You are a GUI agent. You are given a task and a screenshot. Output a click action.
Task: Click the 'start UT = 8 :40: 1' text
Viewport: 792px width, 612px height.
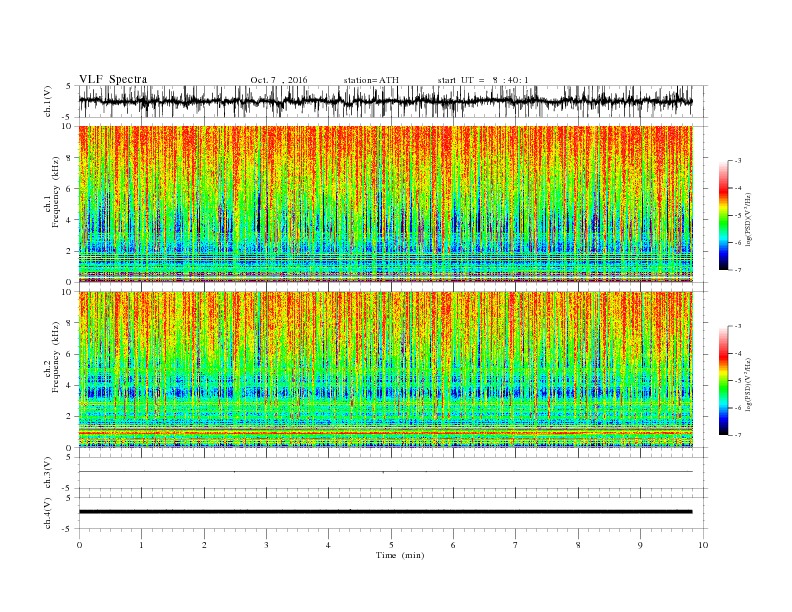[x=483, y=80]
